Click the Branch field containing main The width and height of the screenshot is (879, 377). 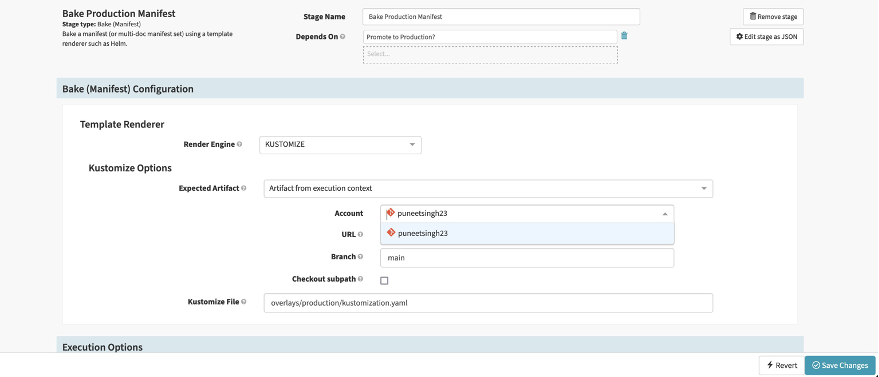527,258
